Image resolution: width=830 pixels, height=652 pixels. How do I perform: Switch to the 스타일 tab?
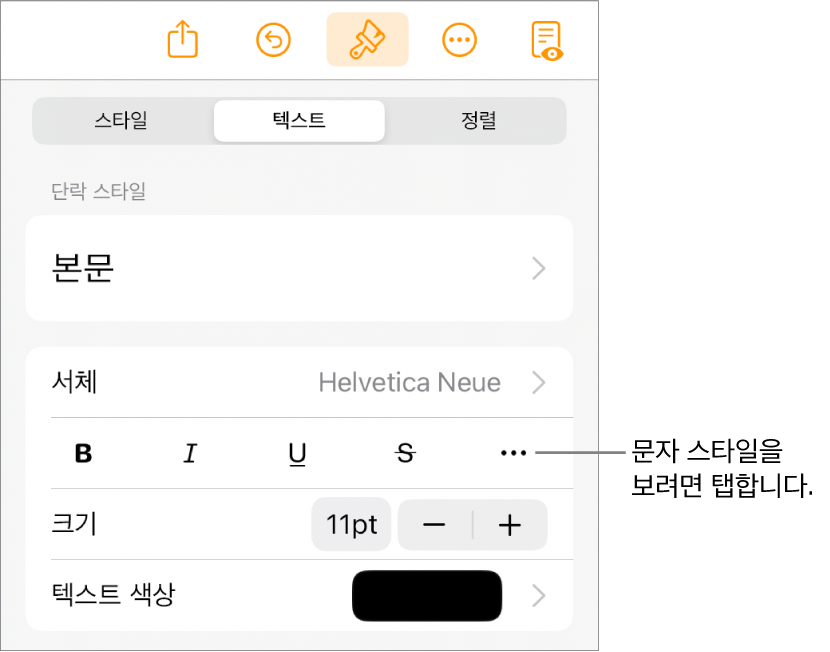coord(121,121)
